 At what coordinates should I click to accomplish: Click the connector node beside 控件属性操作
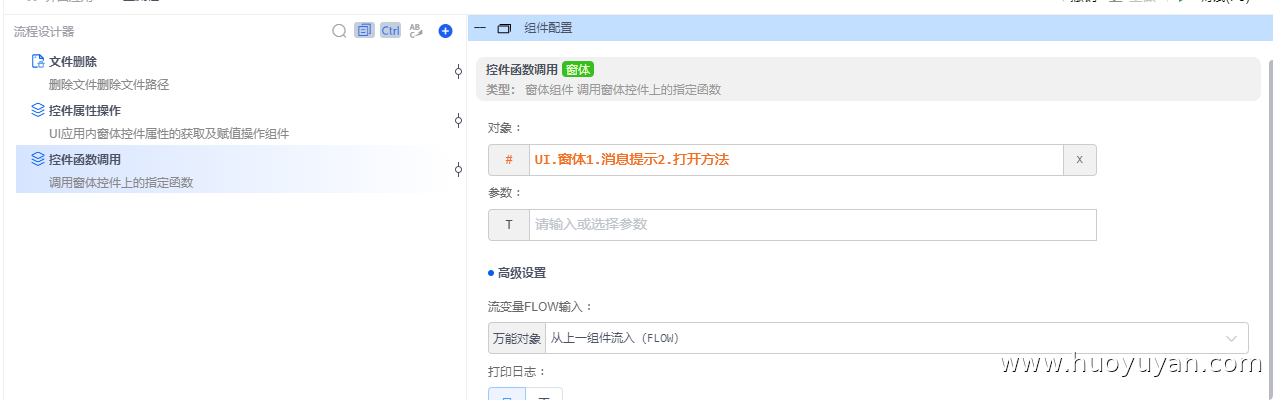458,120
